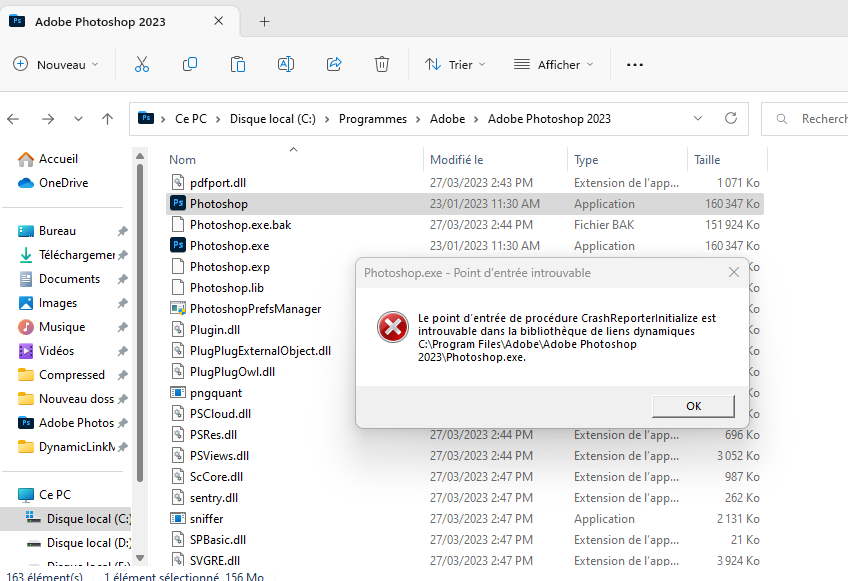Click OK in the error dialog
Screen dimensions: 848x581
pos(693,406)
